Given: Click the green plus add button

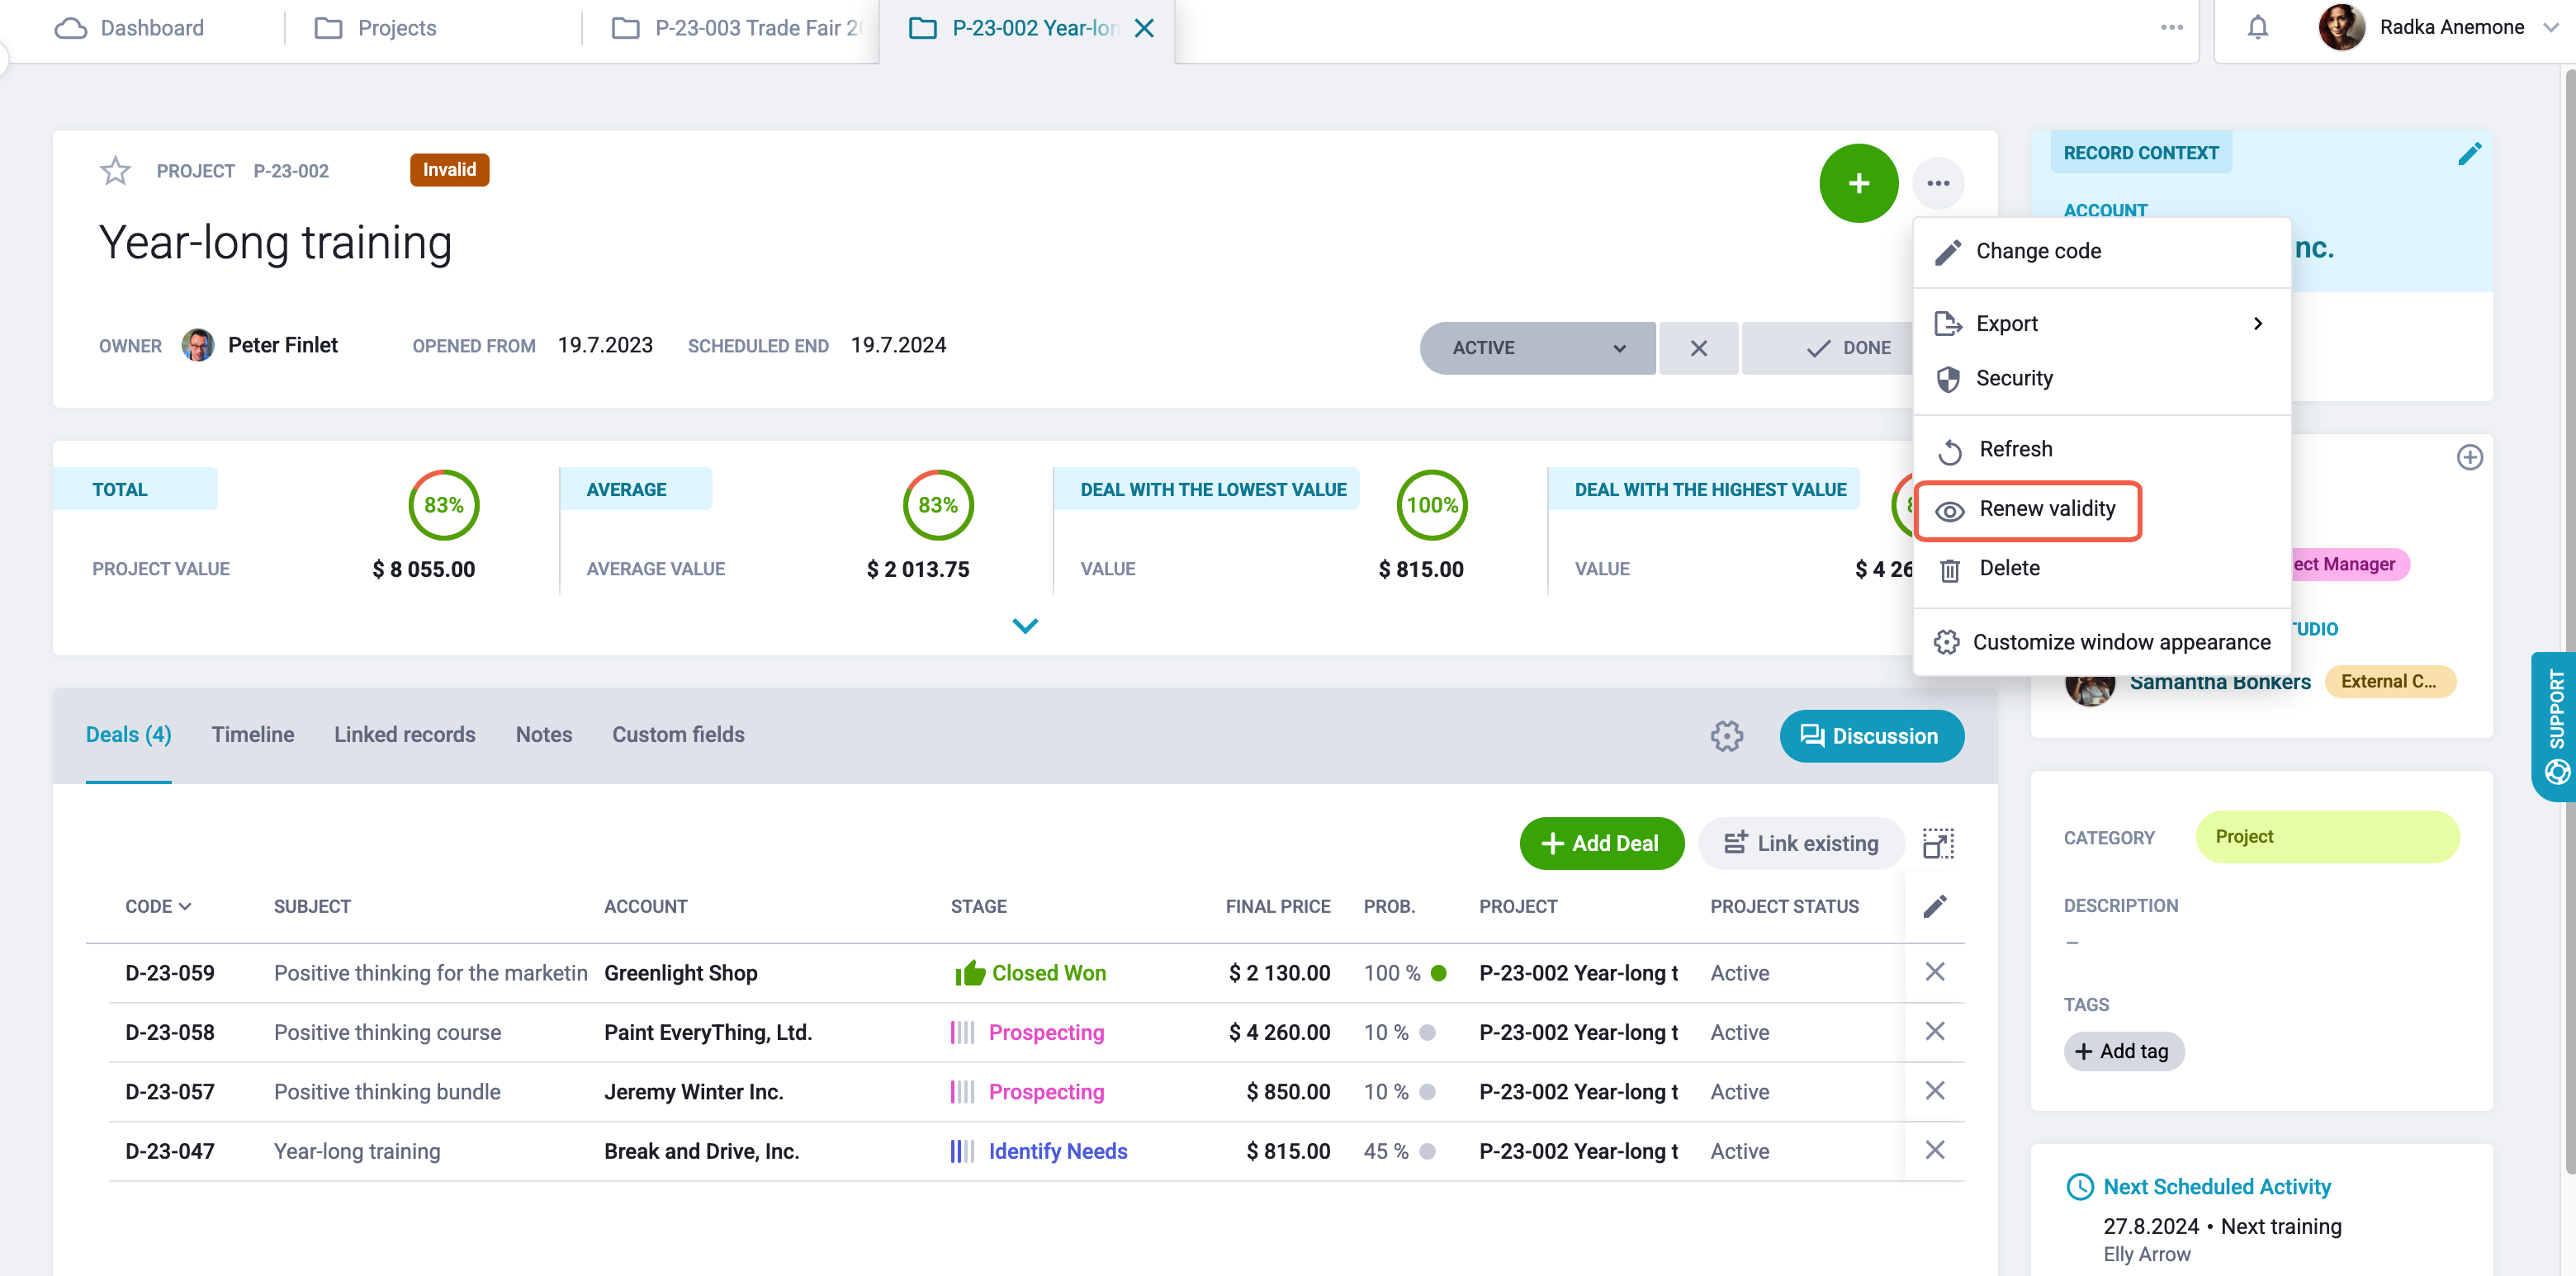Looking at the screenshot, I should 1858,183.
